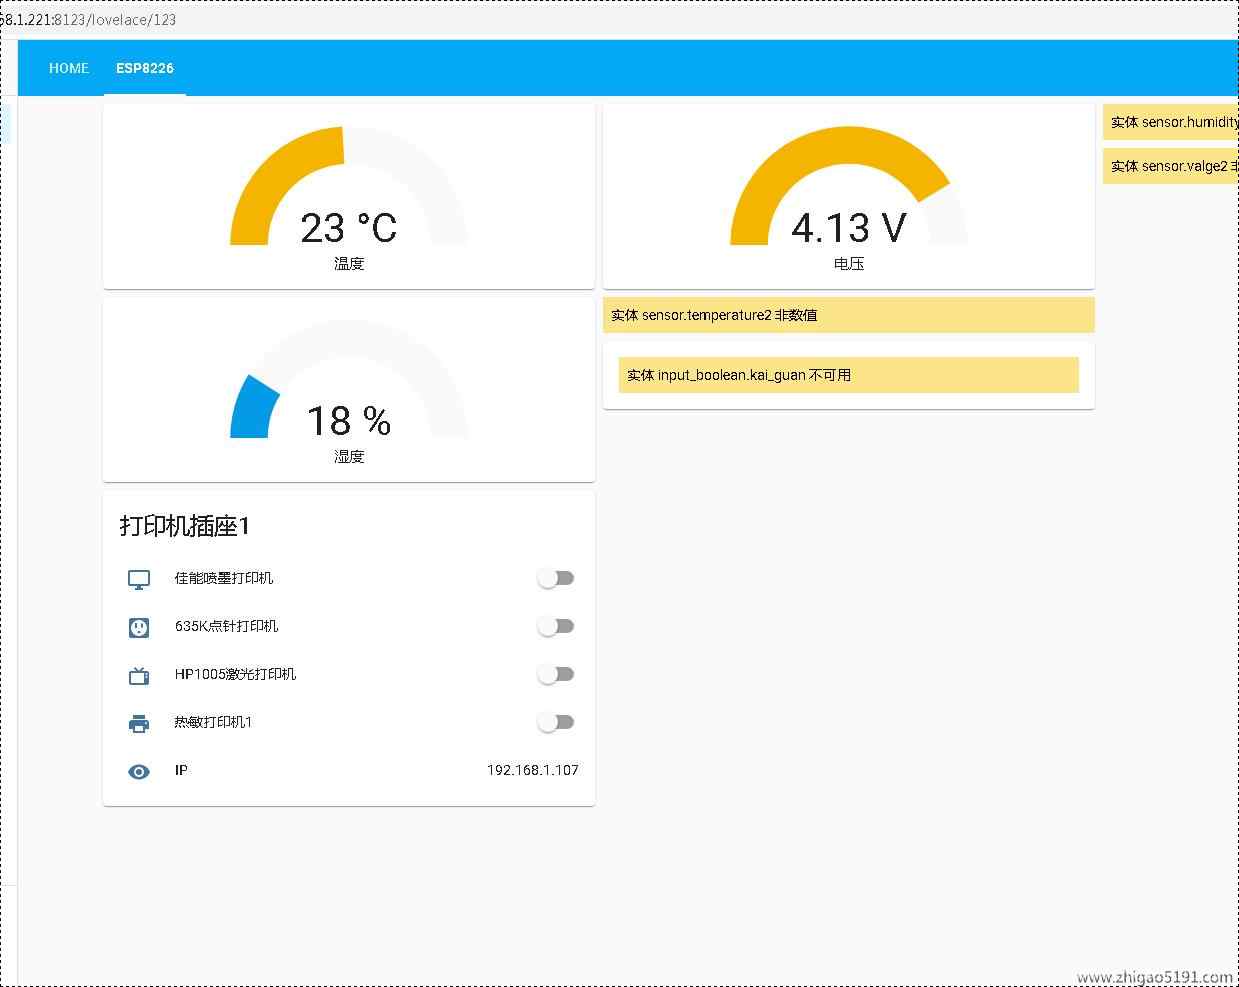
Task: Click the eye icon beside IP
Action: [139, 771]
